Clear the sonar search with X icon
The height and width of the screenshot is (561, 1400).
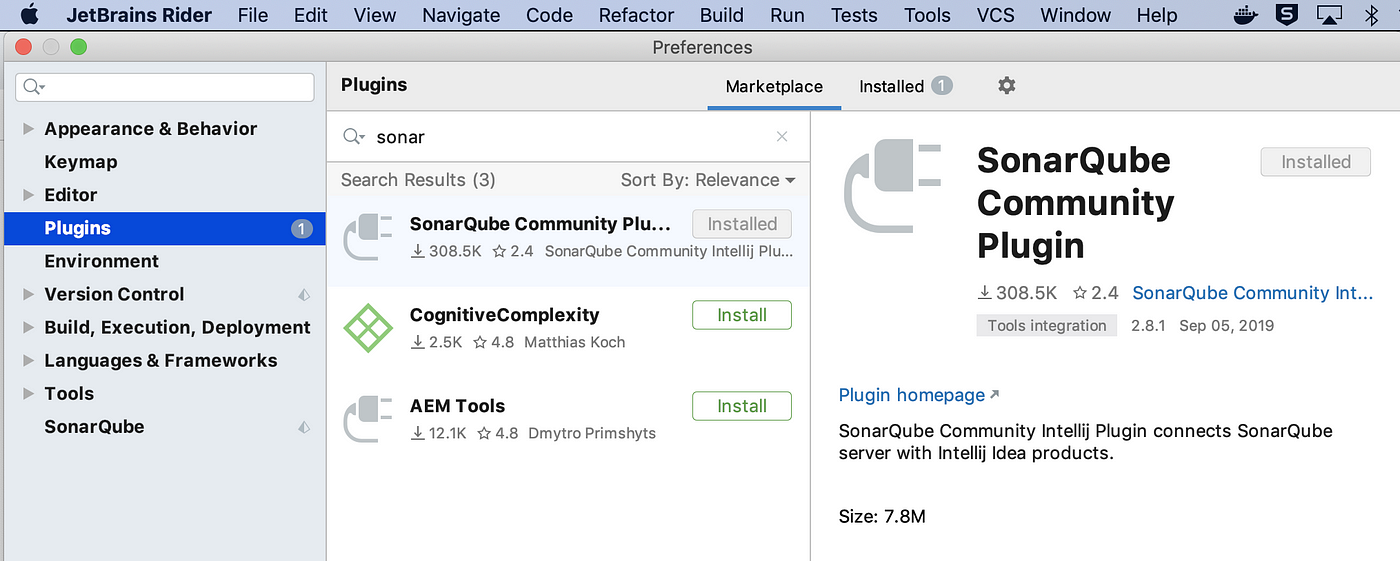pos(782,137)
